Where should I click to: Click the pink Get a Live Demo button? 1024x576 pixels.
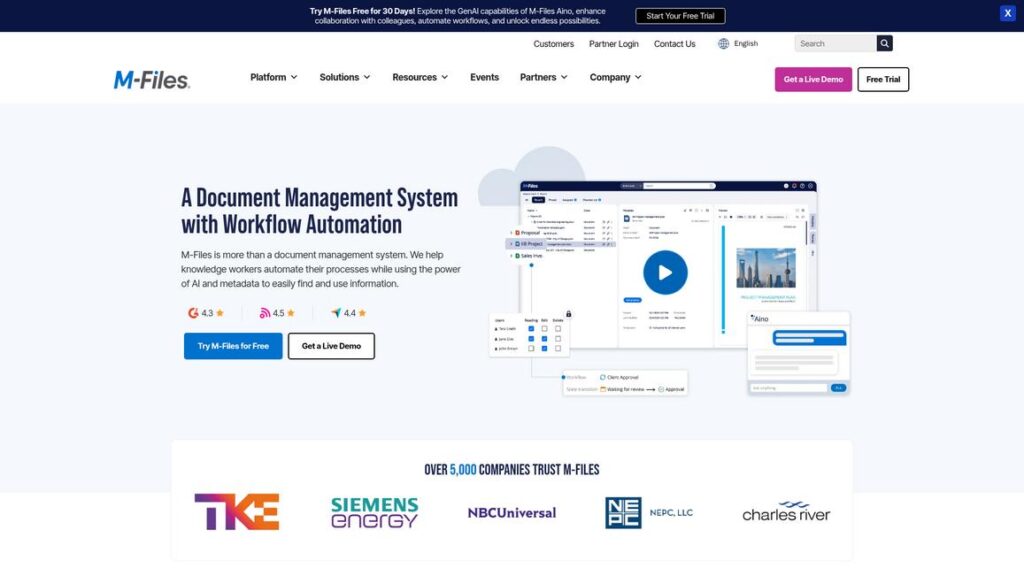[813, 79]
